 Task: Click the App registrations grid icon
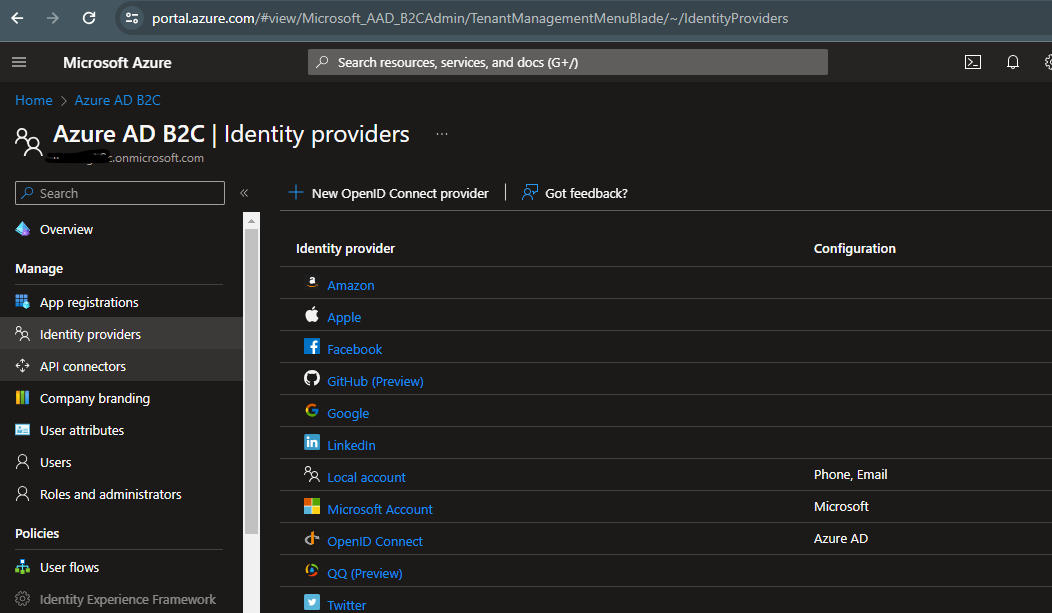[23, 302]
